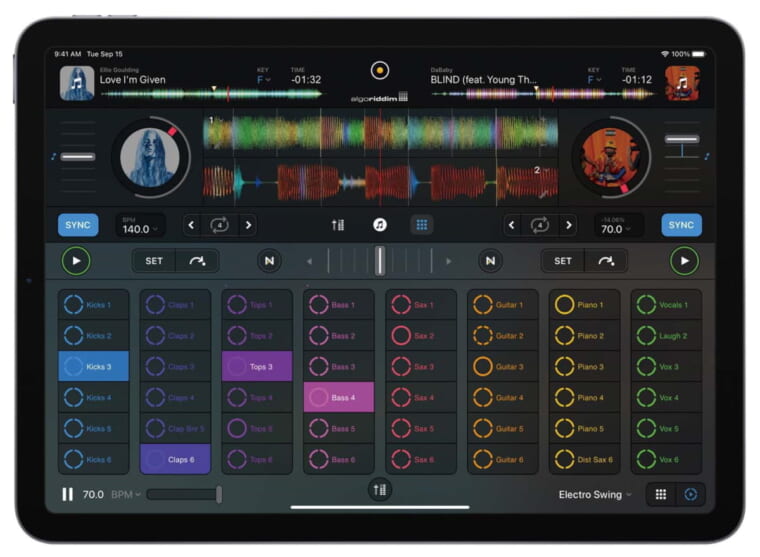Image resolution: width=760 pixels, height=557 pixels.
Task: Trigger the Dist Sax 6 loop pad
Action: point(585,460)
